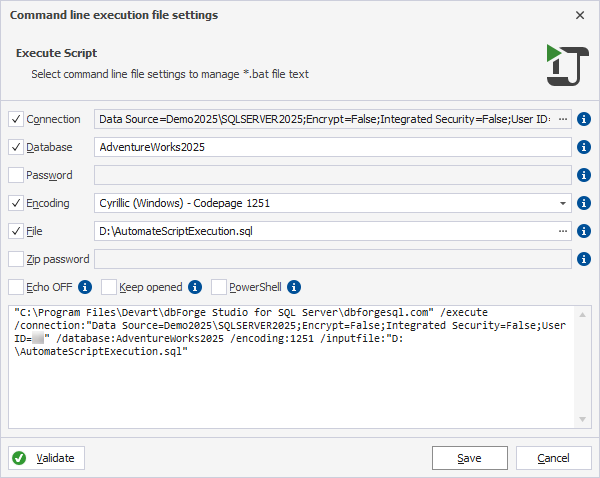Enable the PowerShell checkbox

click(218, 287)
